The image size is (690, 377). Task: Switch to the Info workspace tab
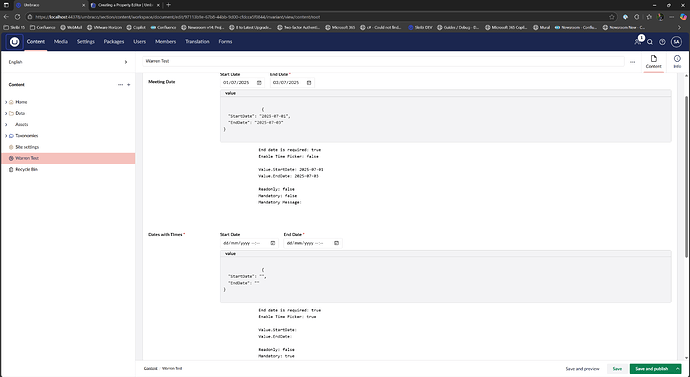pyautogui.click(x=677, y=62)
